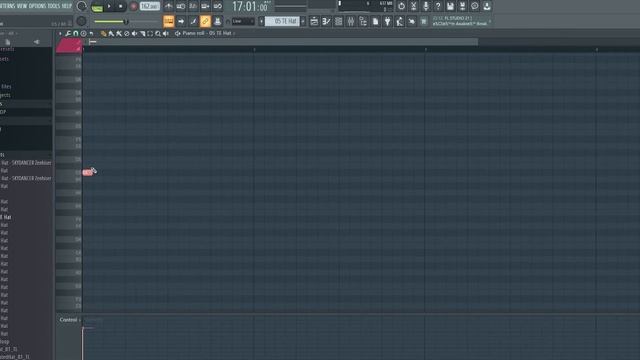Viewport: 640px width, 360px height.
Task: Toggle the highlighted note/clip link button
Action: [x=205, y=21]
